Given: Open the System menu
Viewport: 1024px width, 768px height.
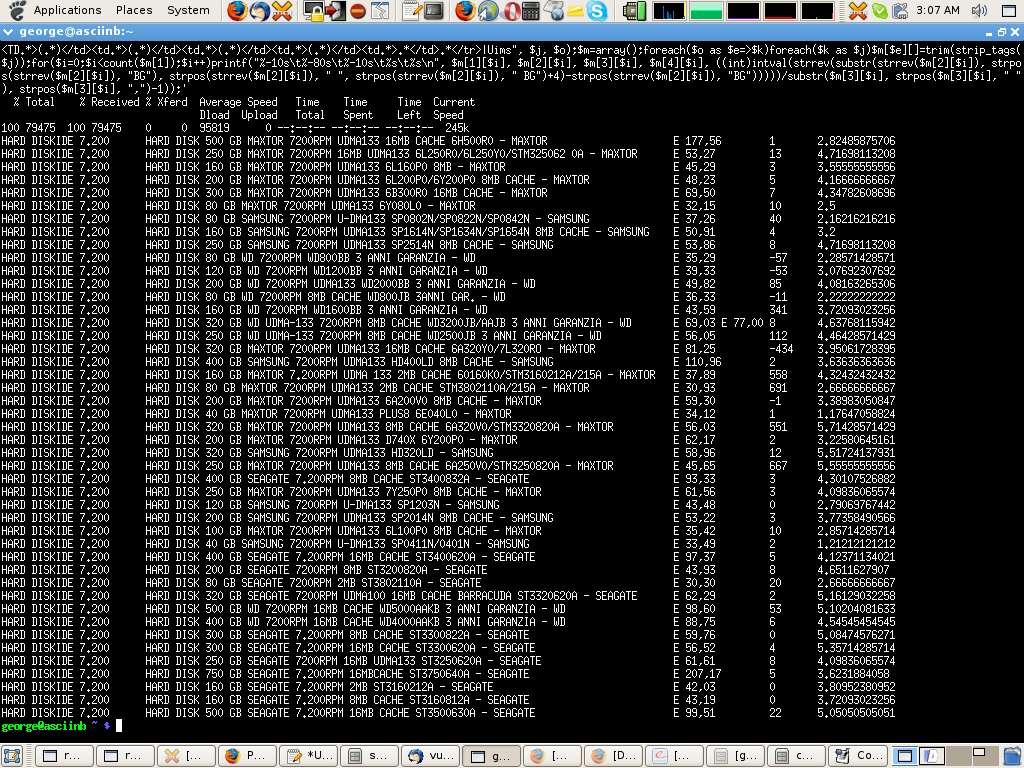Looking at the screenshot, I should pos(188,10).
